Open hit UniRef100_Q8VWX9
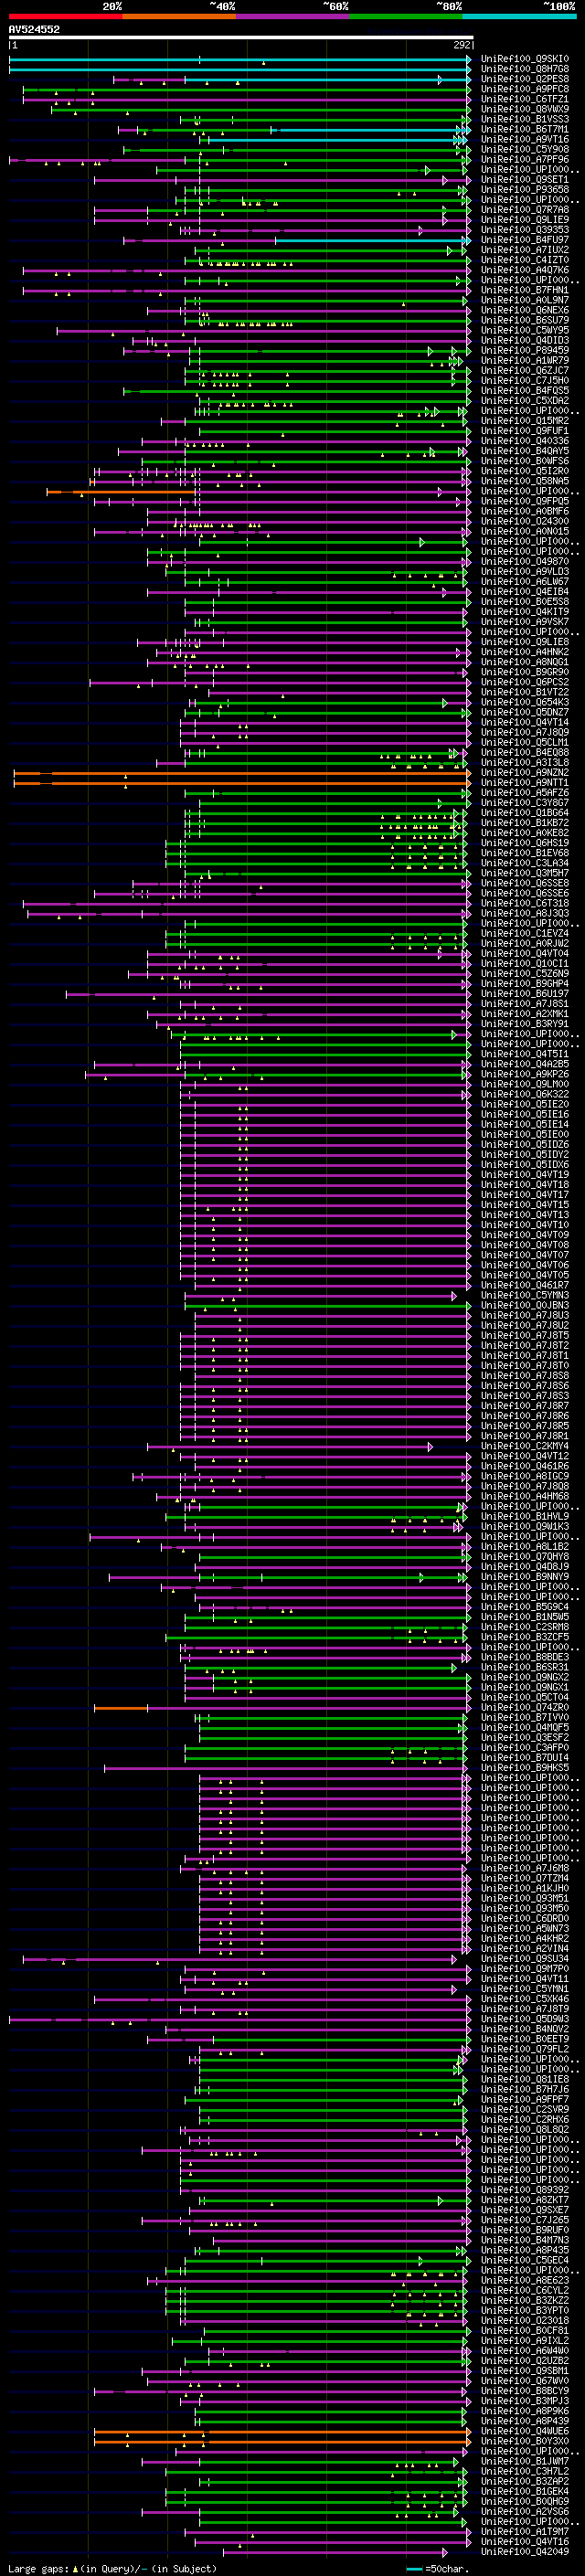 (525, 110)
